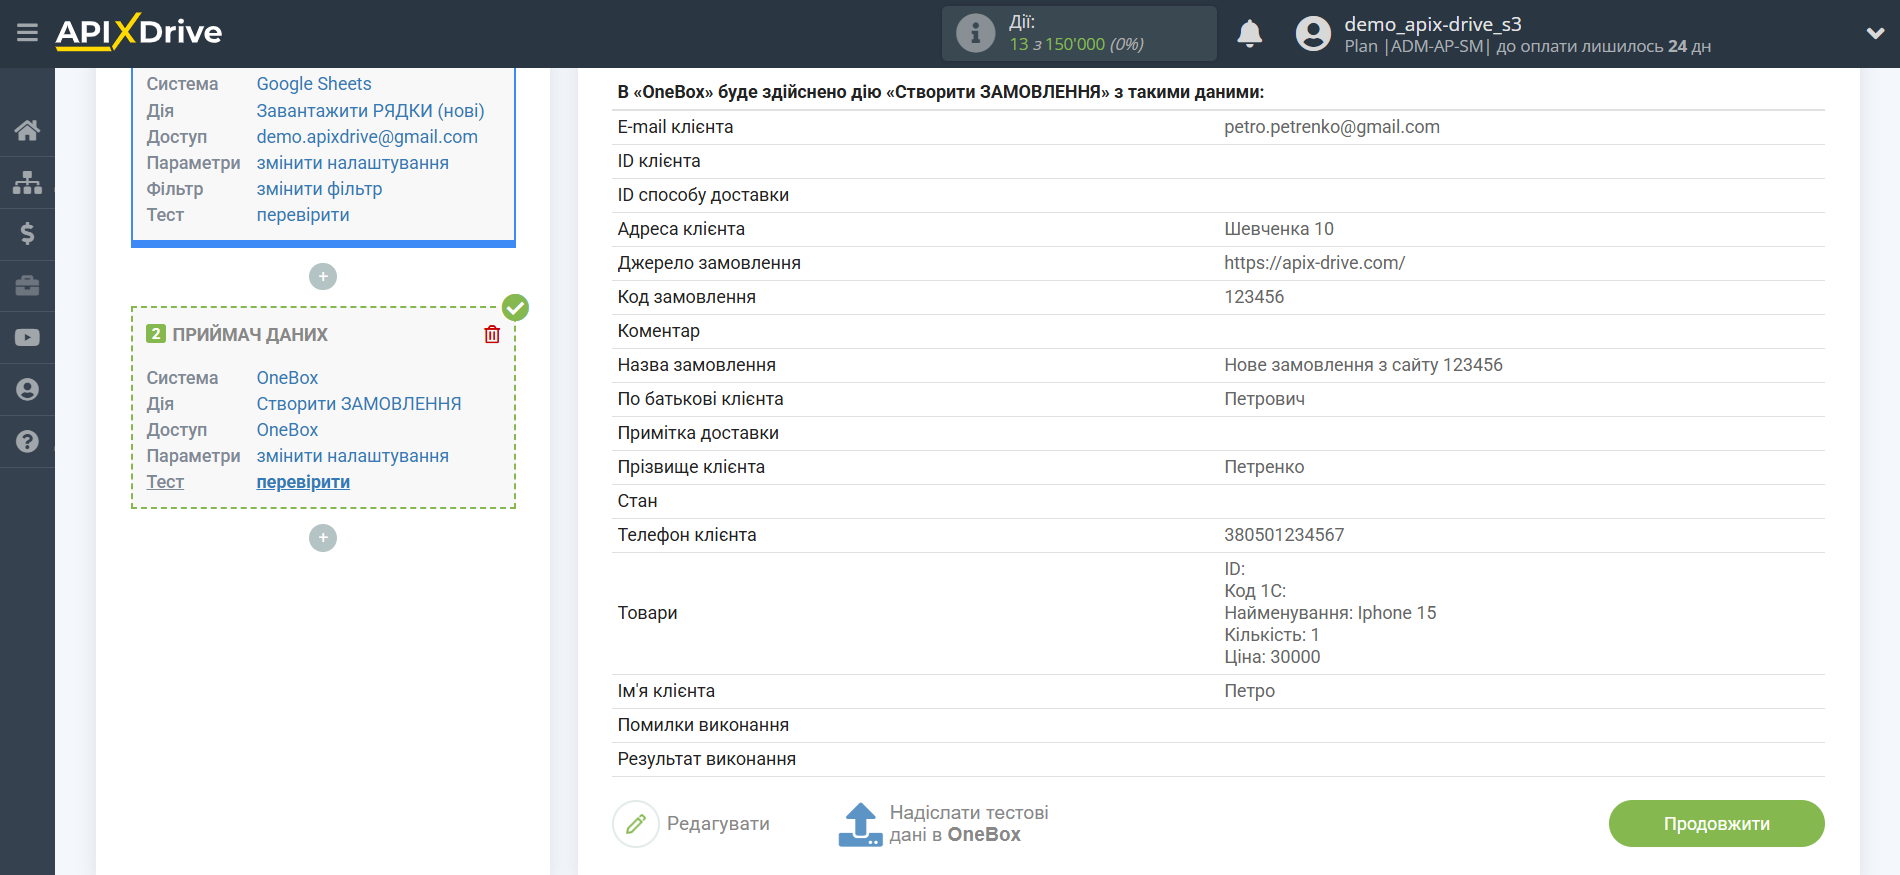Open billing dollar icon in sidebar
The height and width of the screenshot is (875, 1900).
27,234
